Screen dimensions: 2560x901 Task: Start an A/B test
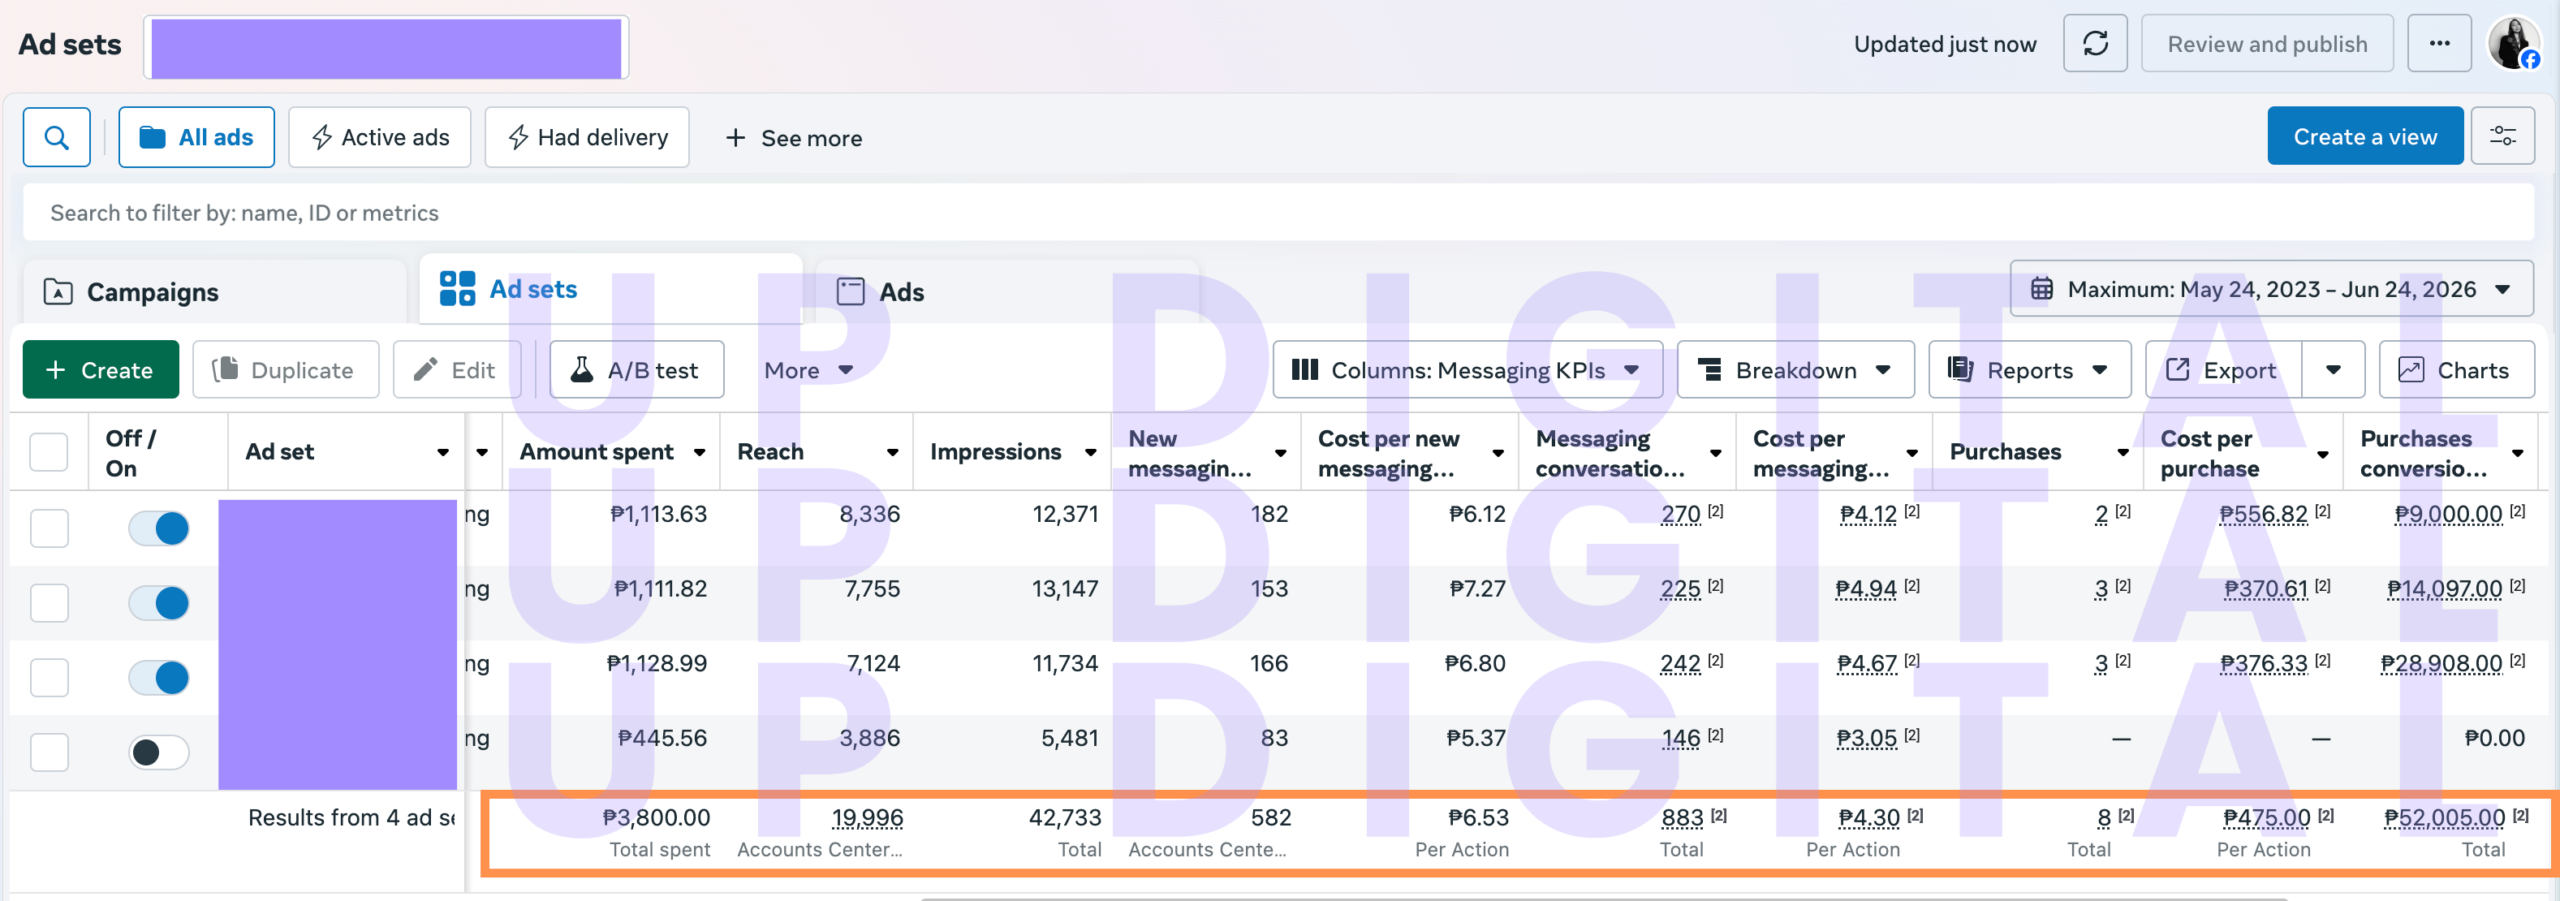(636, 370)
